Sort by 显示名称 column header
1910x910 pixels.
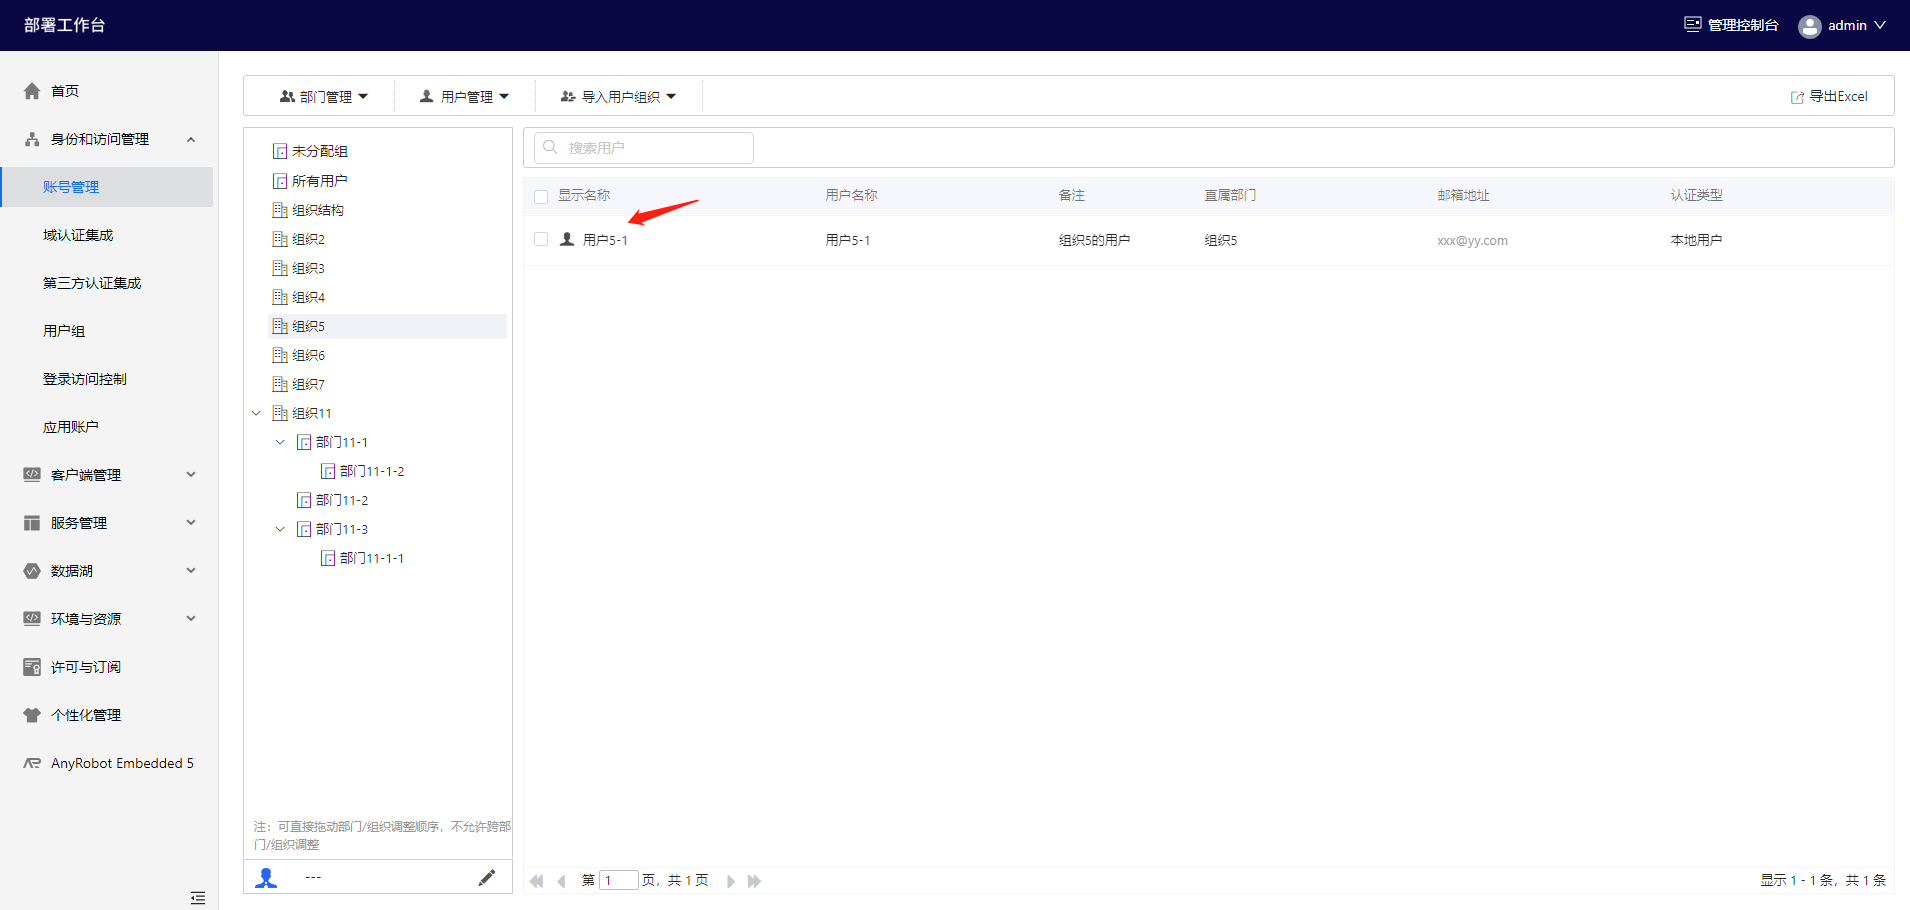584,195
